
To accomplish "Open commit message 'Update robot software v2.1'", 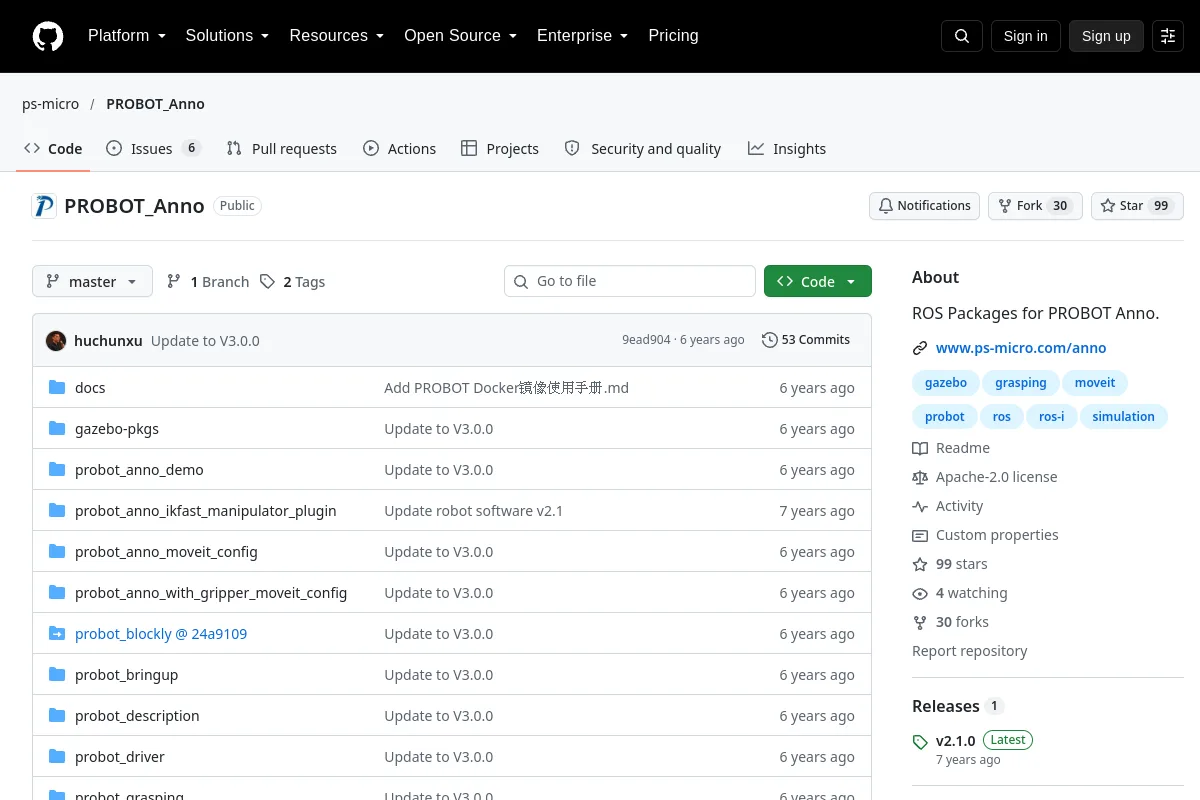I will pos(474,510).
